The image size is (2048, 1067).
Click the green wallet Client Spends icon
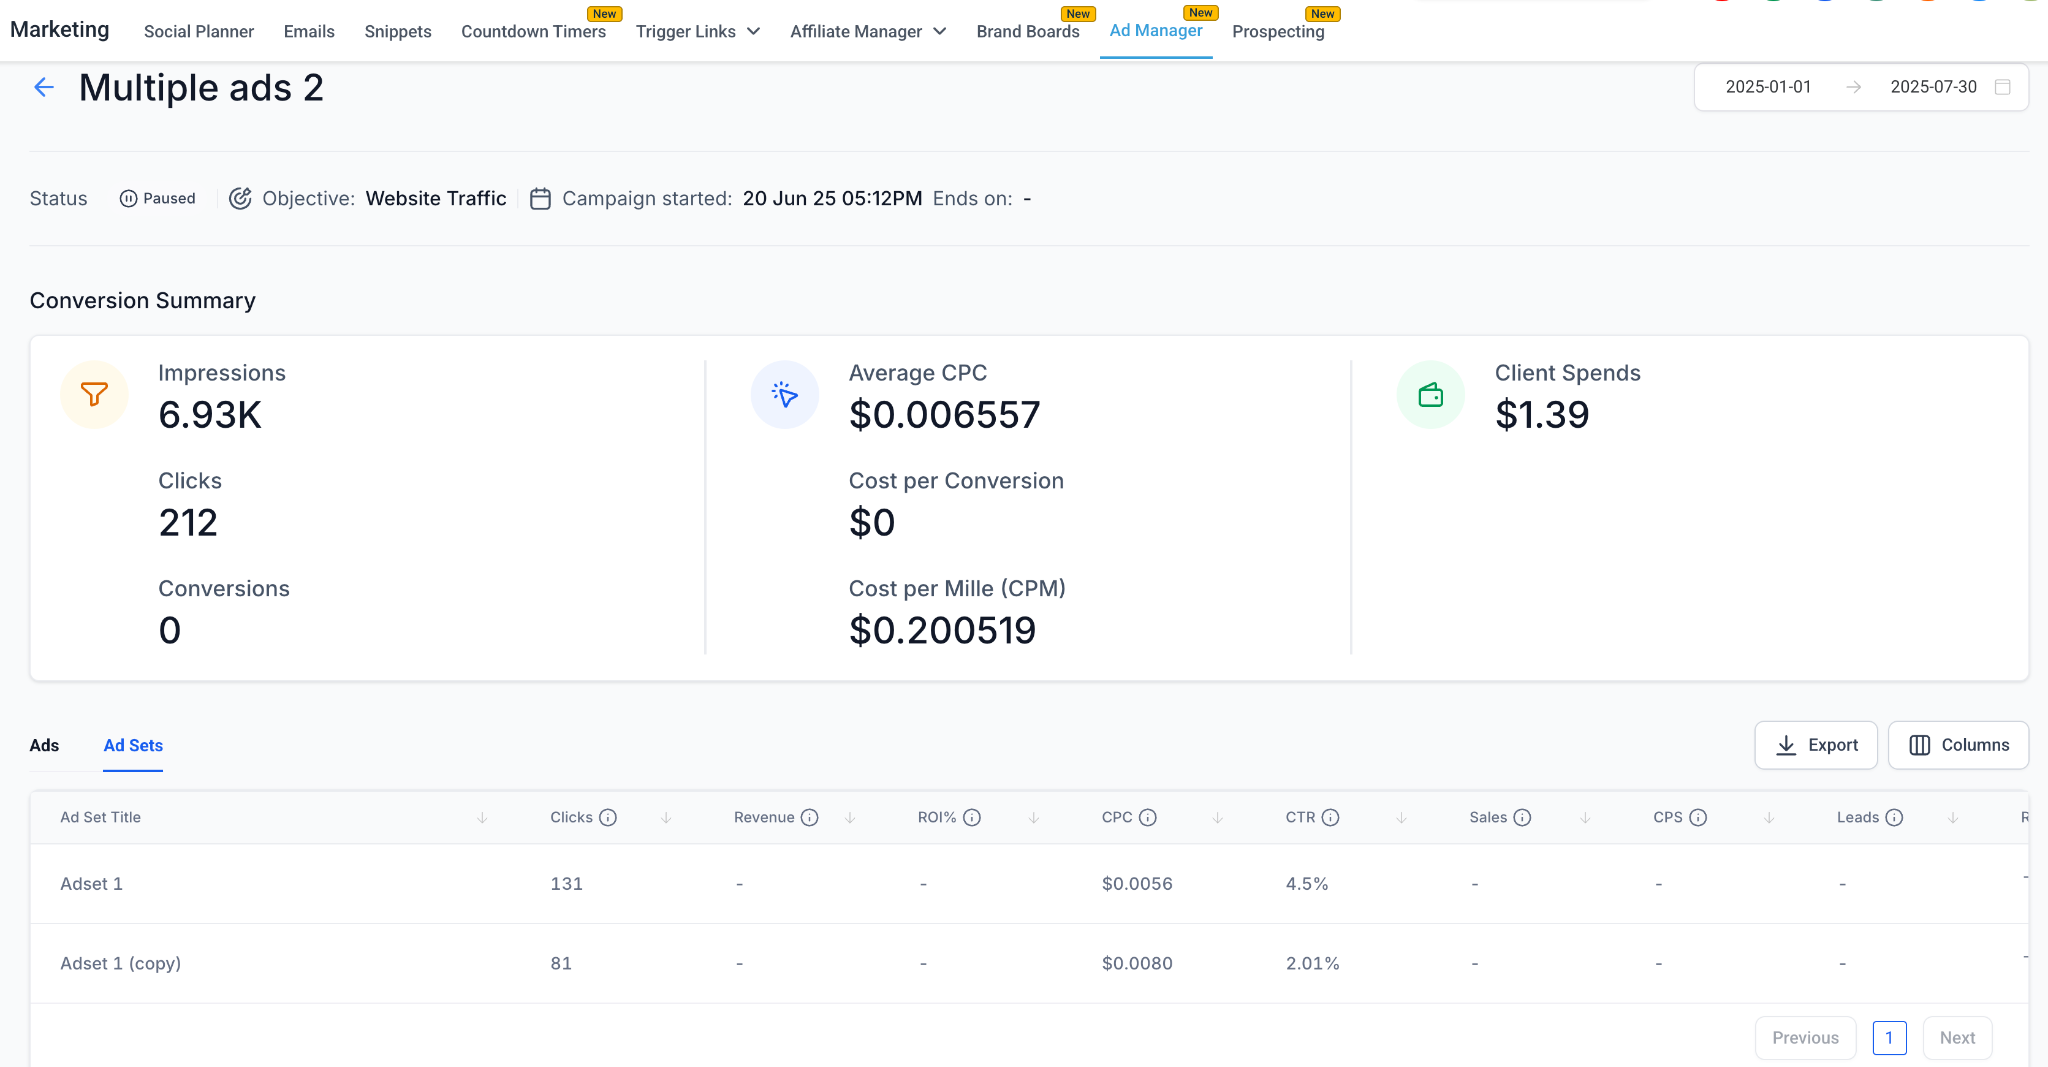coord(1431,395)
